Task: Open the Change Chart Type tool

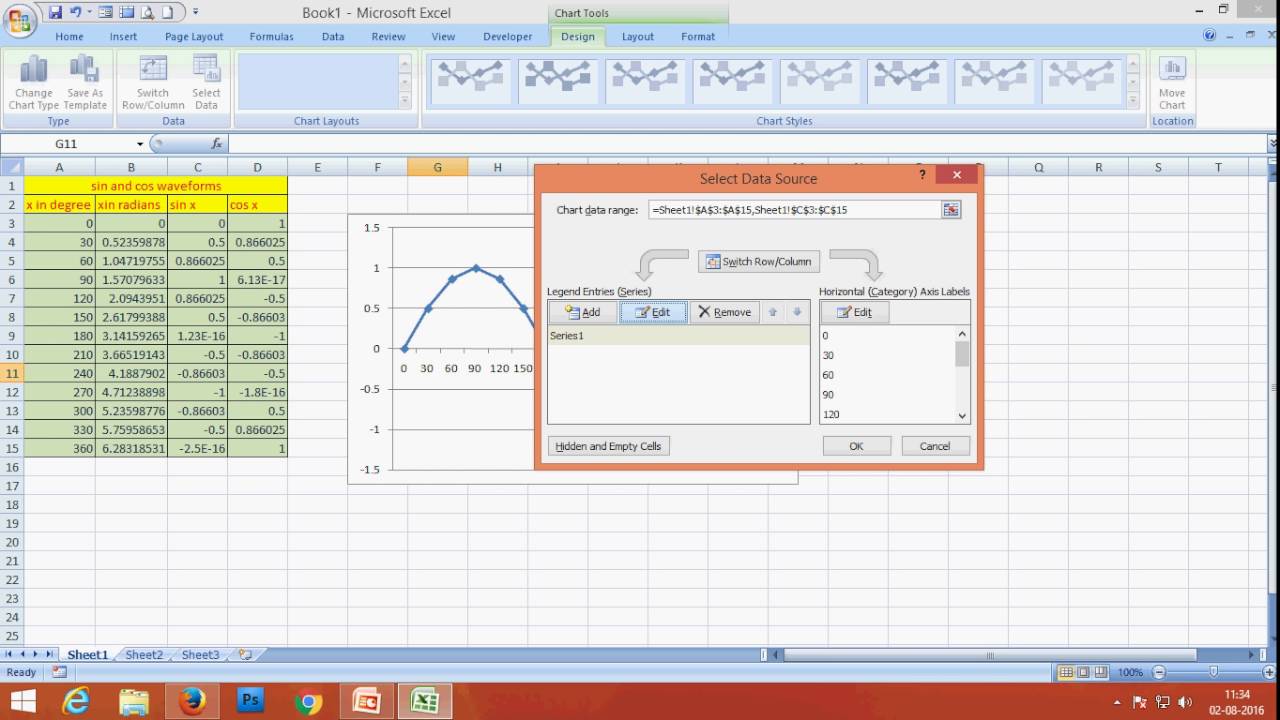Action: click(x=34, y=83)
